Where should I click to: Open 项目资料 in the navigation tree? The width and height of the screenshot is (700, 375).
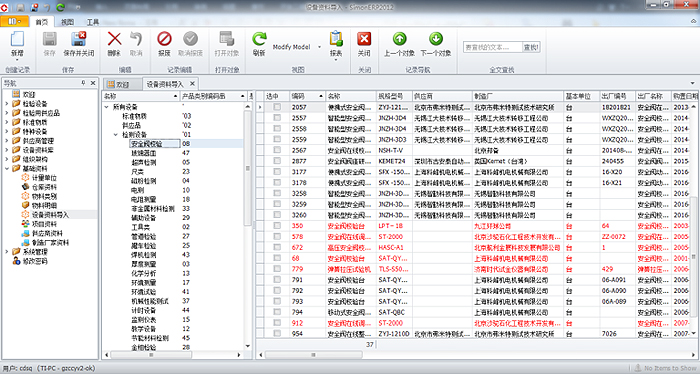(44, 224)
